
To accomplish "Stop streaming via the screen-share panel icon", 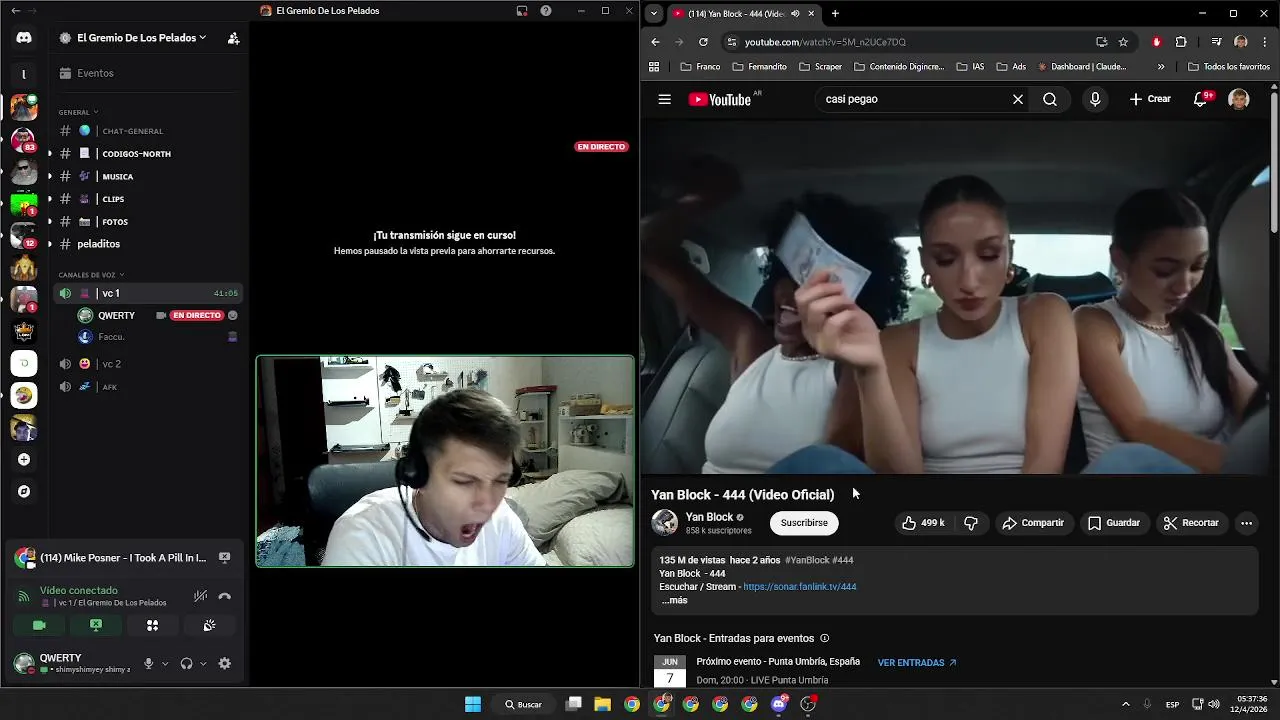I will pyautogui.click(x=225, y=558).
